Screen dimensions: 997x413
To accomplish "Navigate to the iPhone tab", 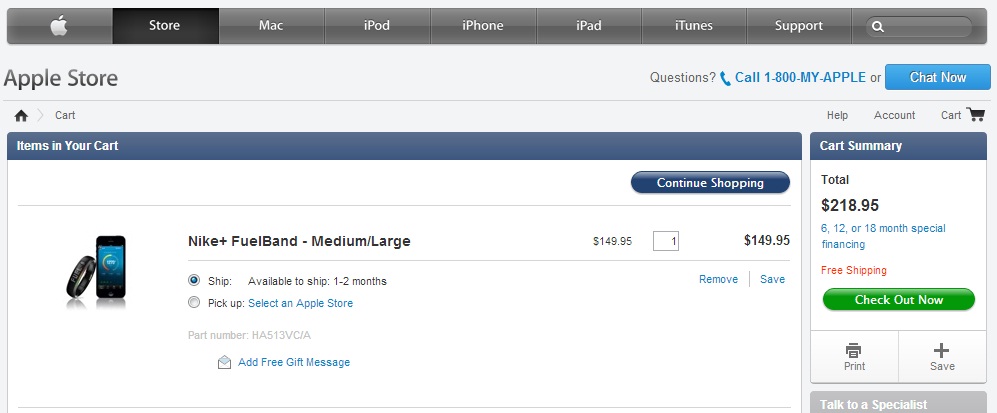I will point(483,26).
